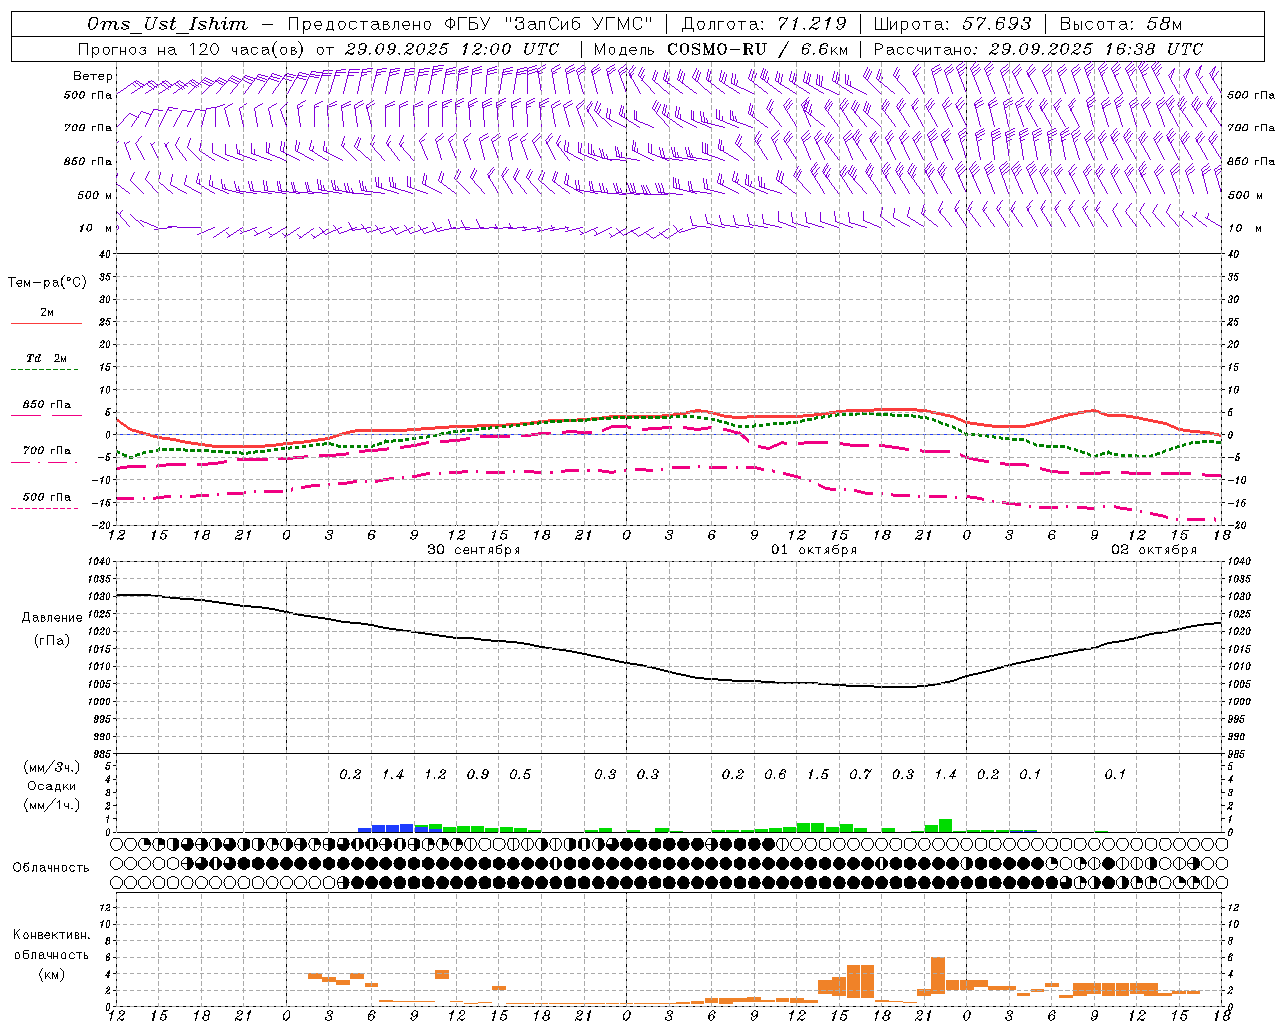Click the Рассчитано: 29.09.2025 16:38 UTC text
This screenshot has height=1024, width=1280.
1038,49
